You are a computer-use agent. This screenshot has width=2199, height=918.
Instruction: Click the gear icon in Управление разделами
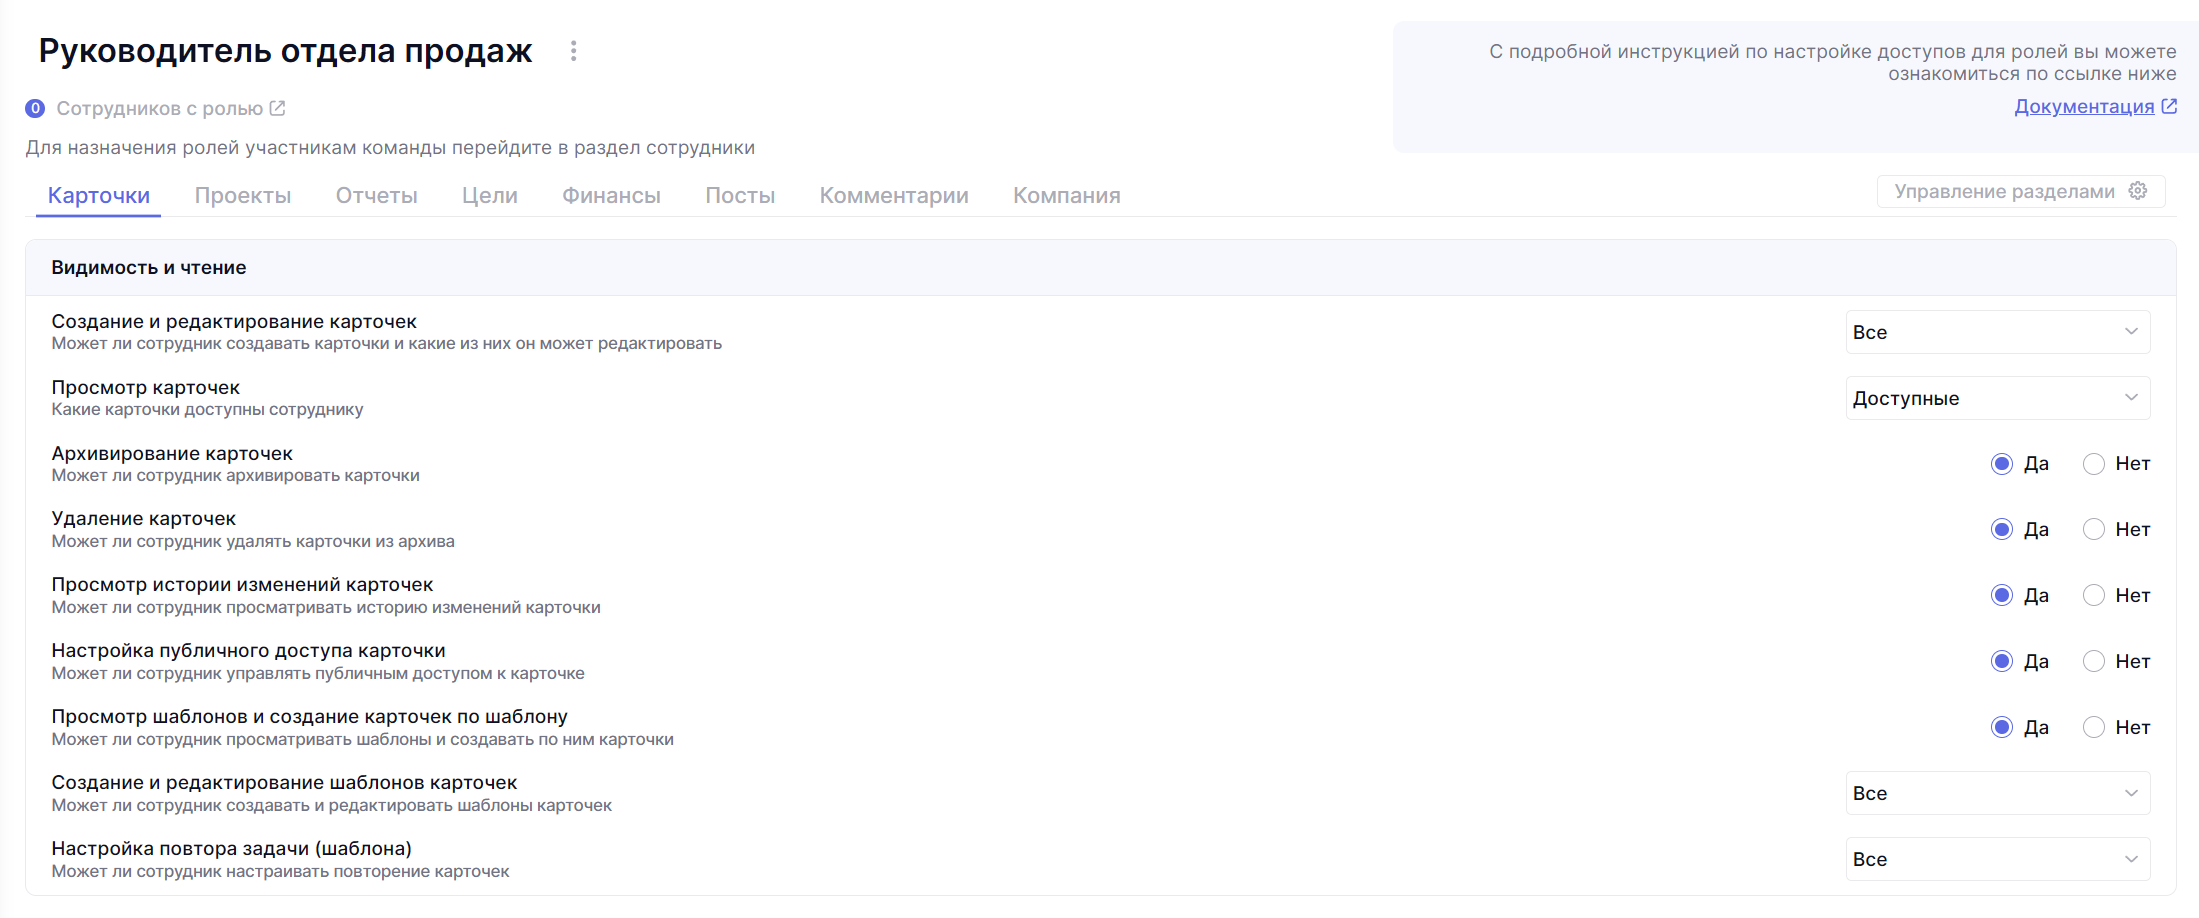2138,191
